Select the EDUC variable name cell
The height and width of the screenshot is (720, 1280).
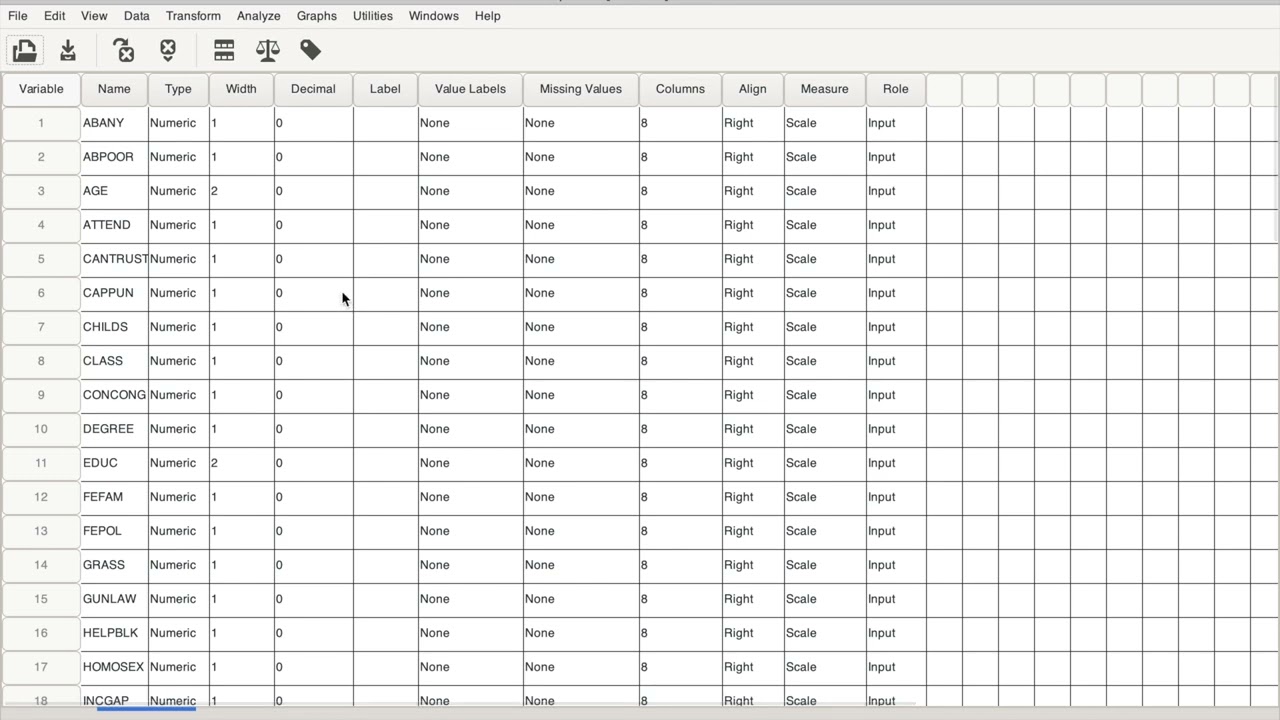pyautogui.click(x=114, y=463)
